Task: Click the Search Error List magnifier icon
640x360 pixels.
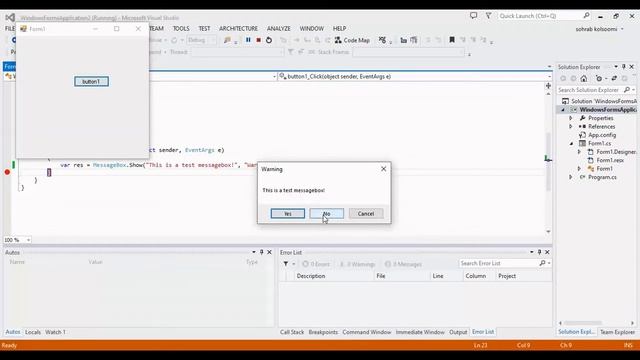Action: tap(542, 263)
